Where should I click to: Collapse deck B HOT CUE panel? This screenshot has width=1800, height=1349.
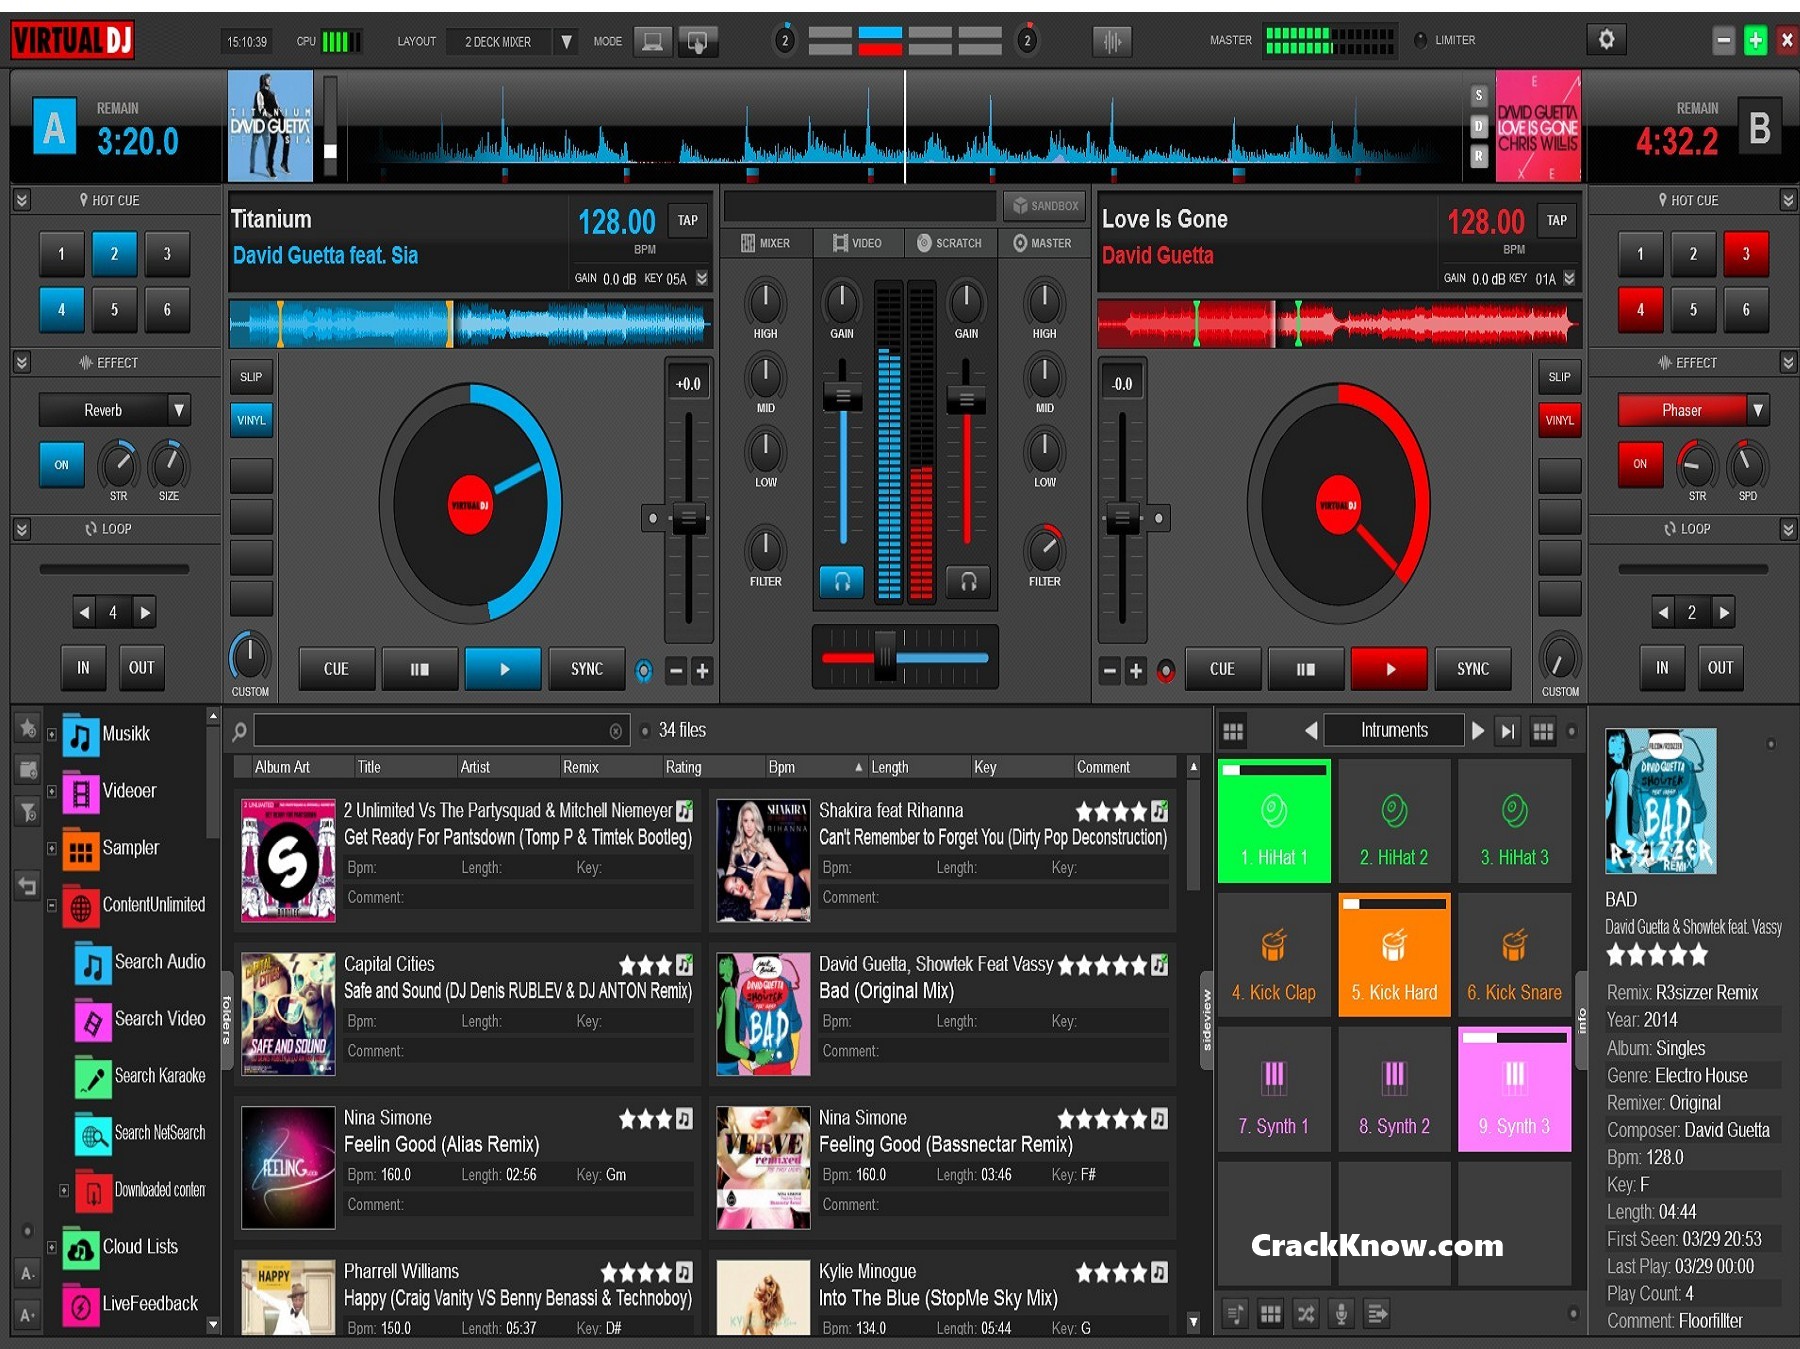[1788, 200]
